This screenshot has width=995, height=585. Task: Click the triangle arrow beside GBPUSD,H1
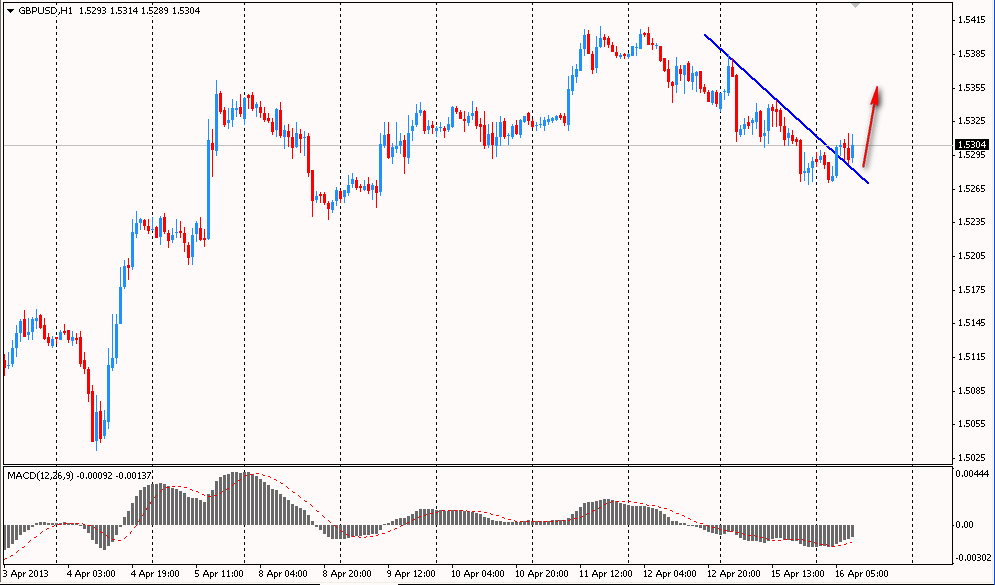point(10,11)
